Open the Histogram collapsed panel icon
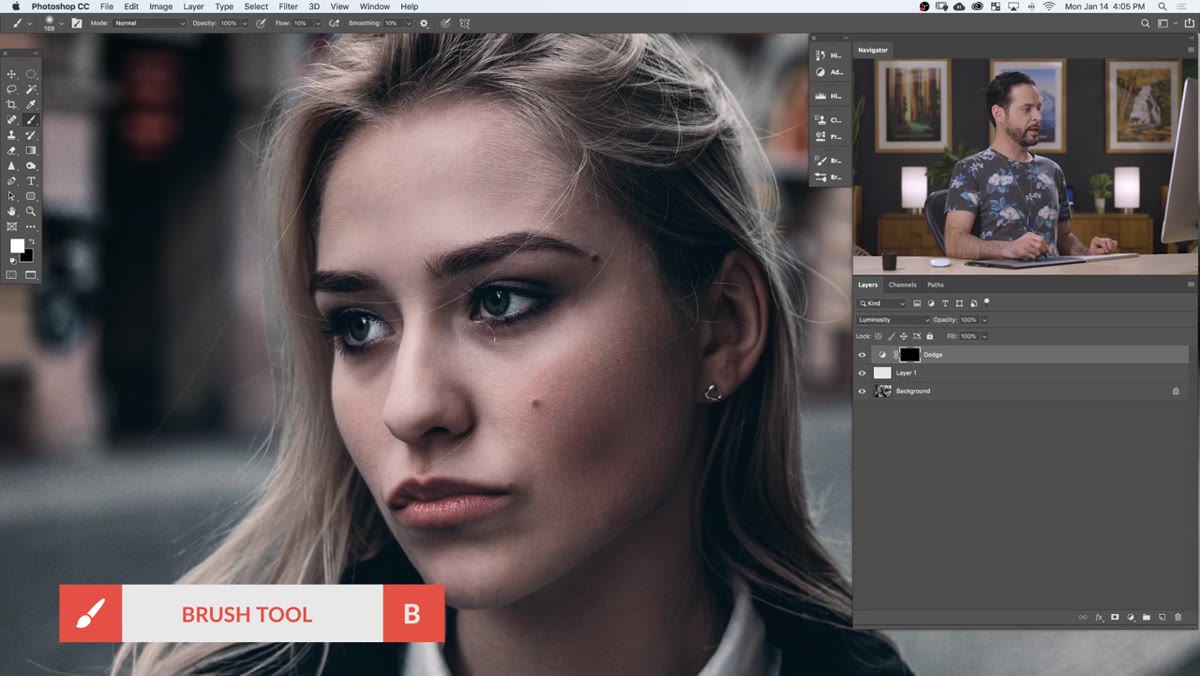The image size is (1200, 676). pos(821,96)
